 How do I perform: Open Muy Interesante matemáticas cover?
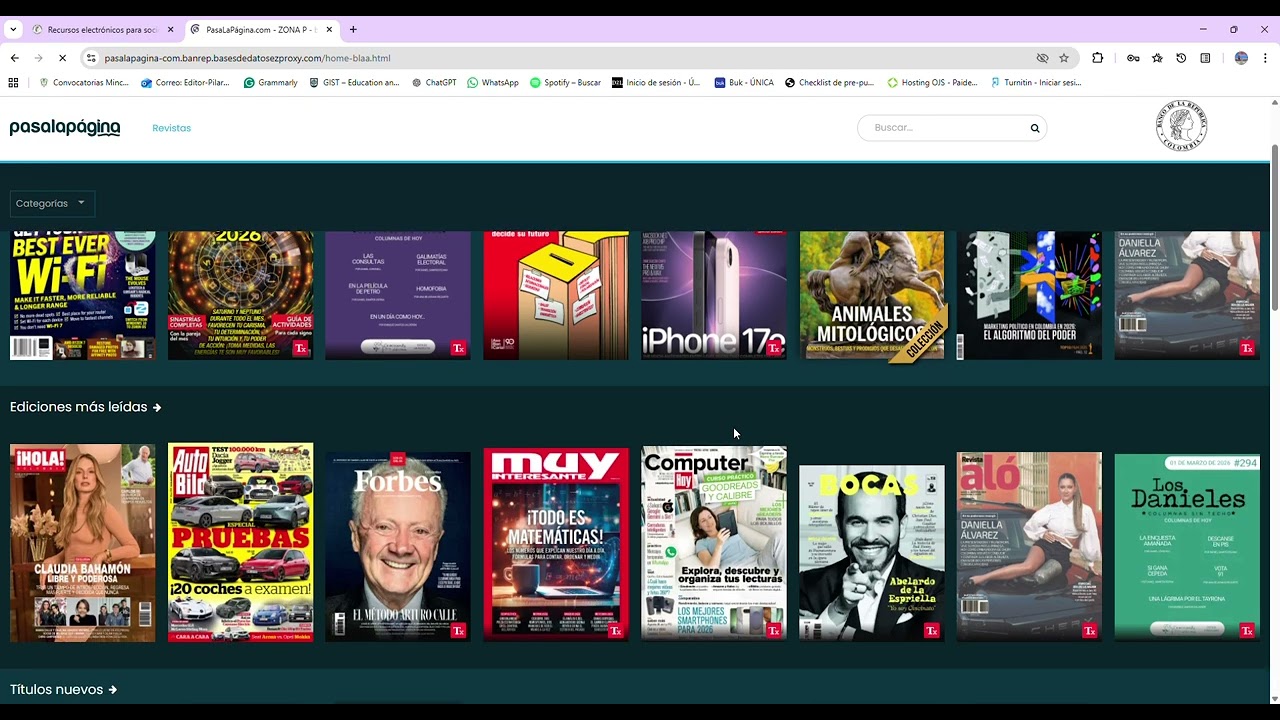[x=556, y=545]
